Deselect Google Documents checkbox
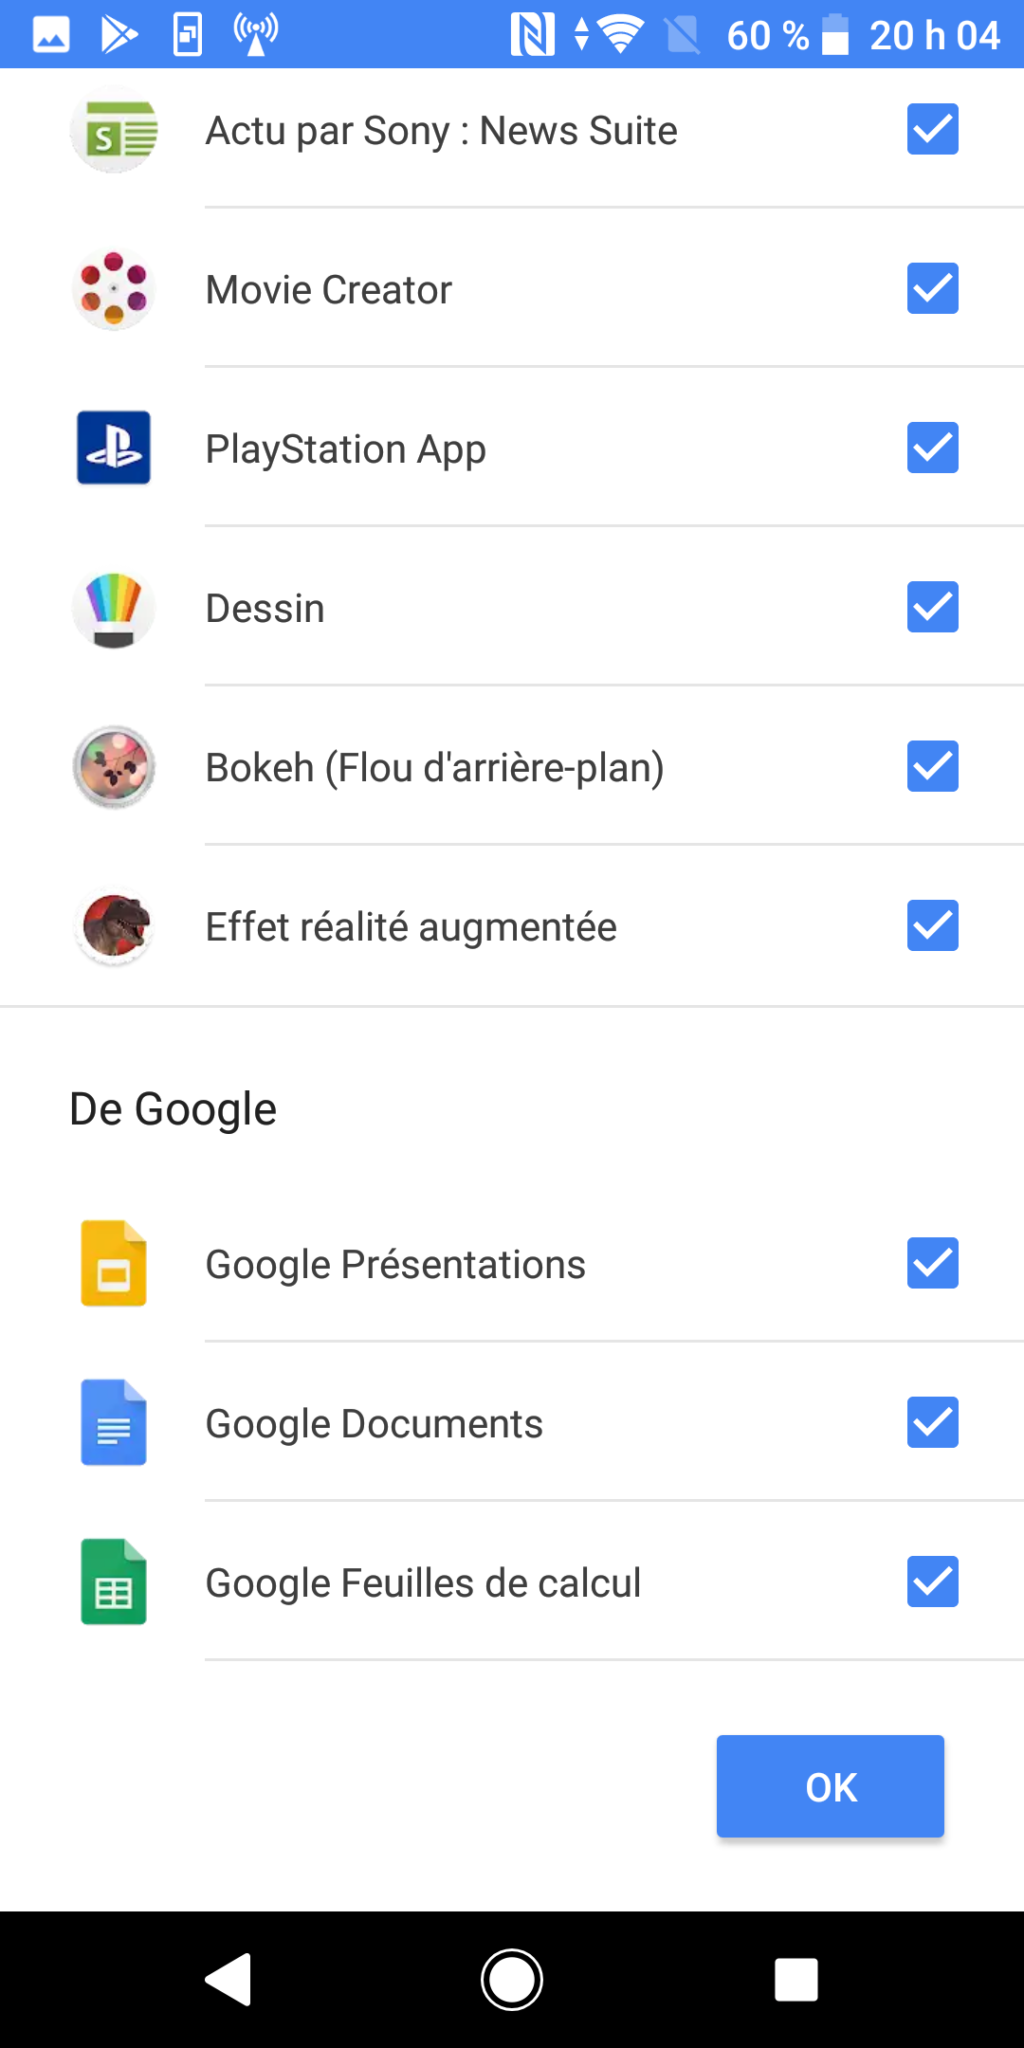The image size is (1024, 2048). (932, 1423)
